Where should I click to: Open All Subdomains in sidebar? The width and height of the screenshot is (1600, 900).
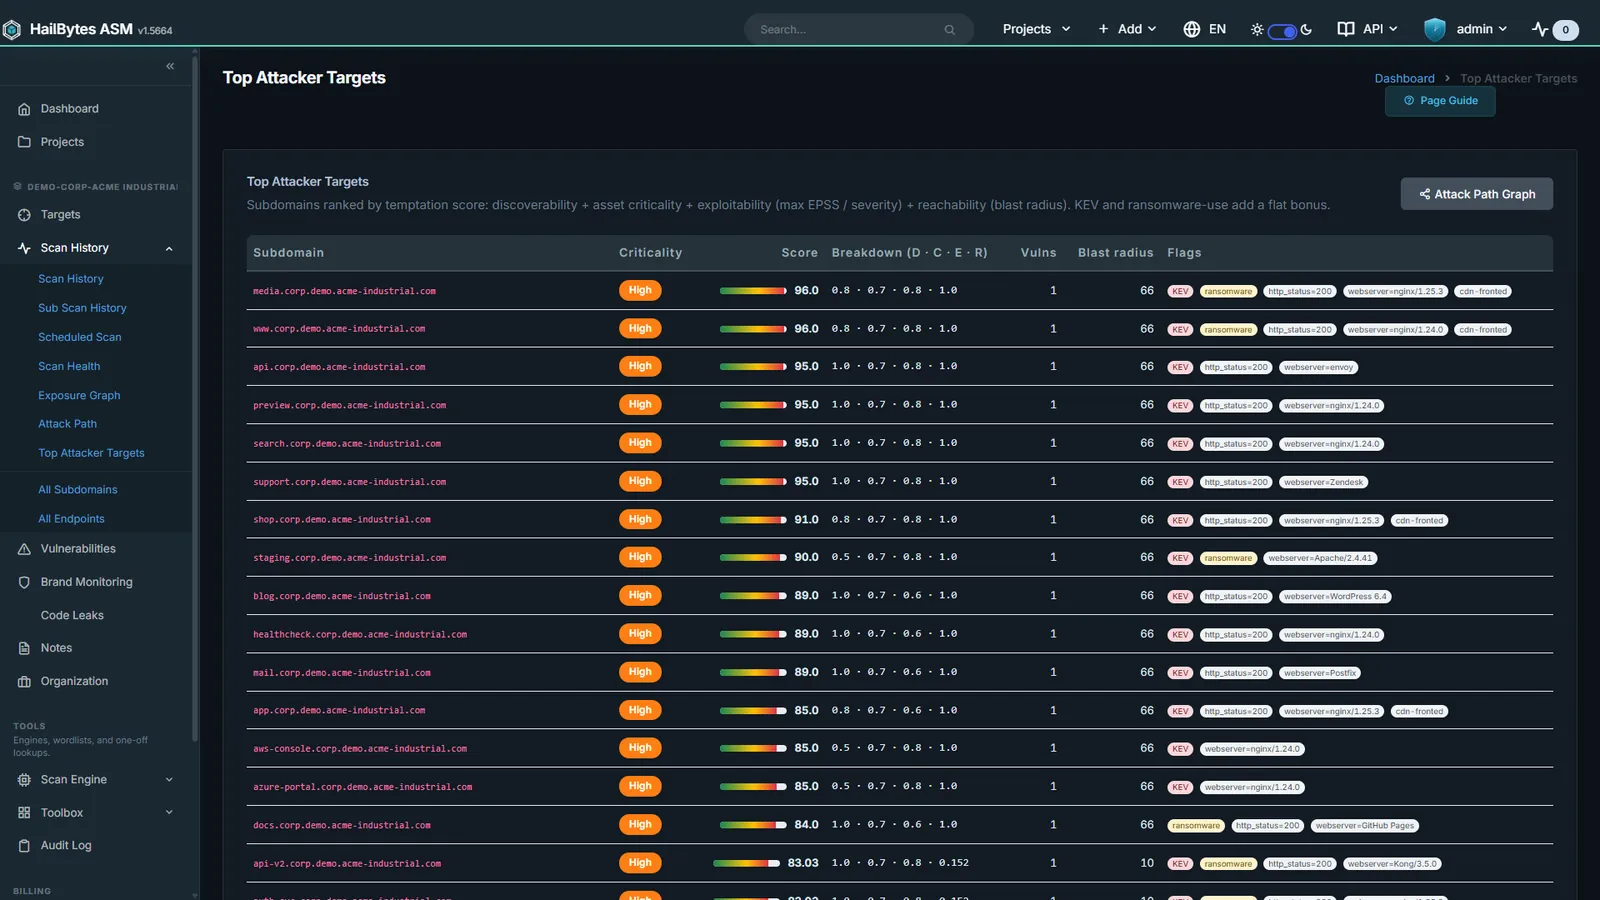78,490
